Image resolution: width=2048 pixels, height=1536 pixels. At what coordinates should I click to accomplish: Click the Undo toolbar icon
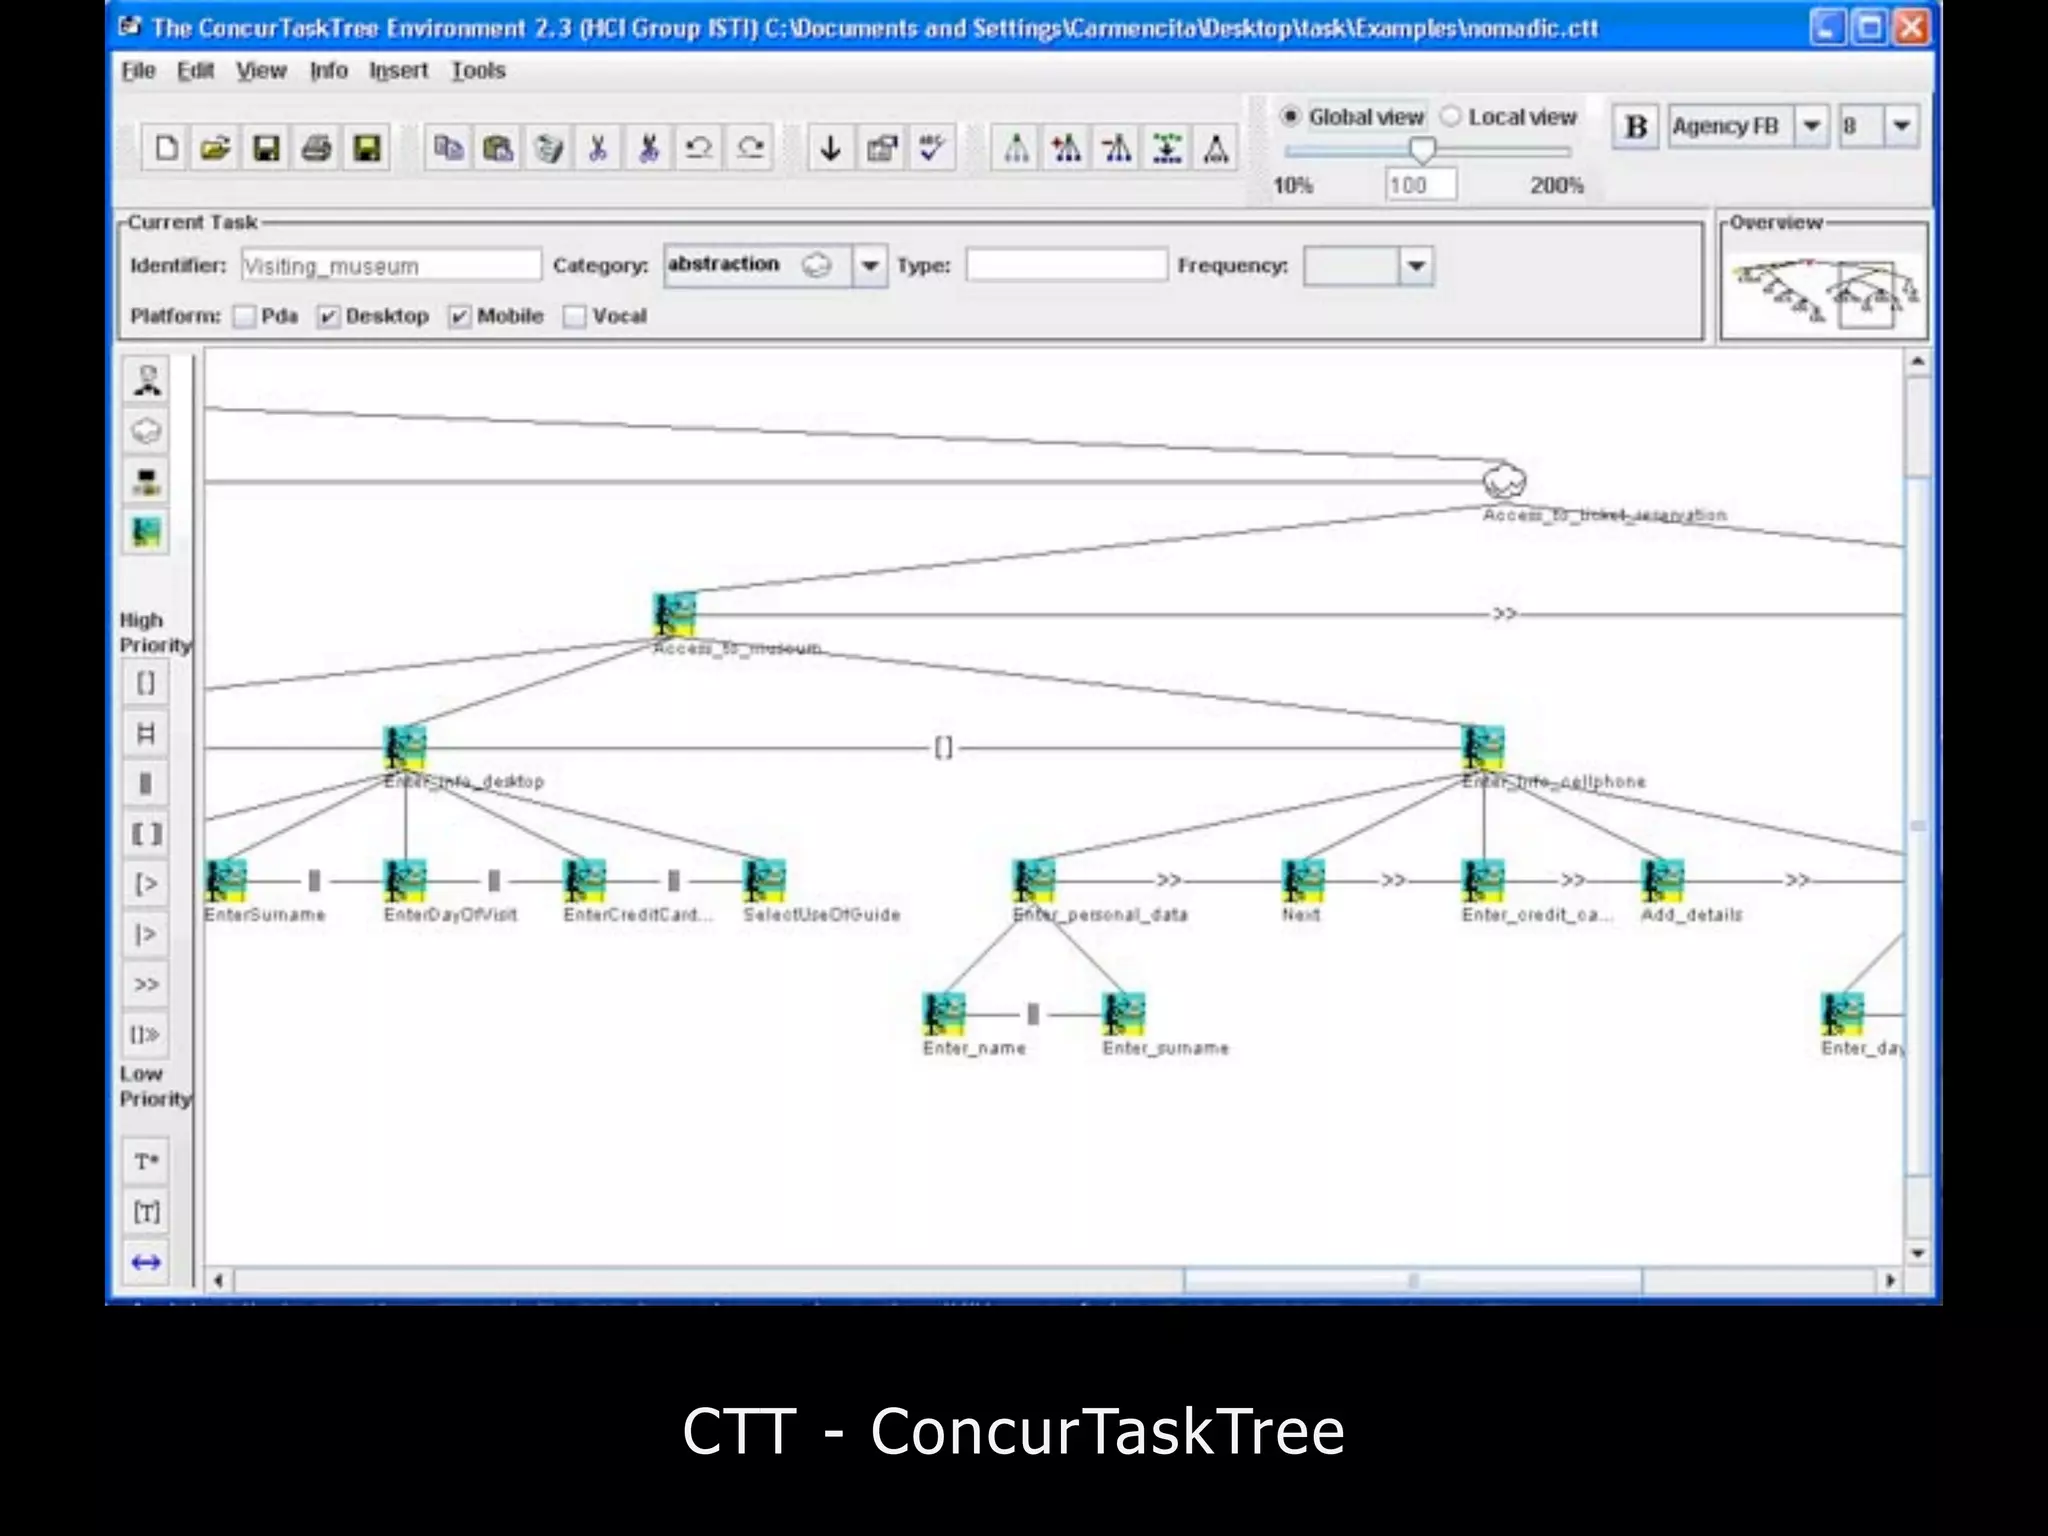point(699,149)
